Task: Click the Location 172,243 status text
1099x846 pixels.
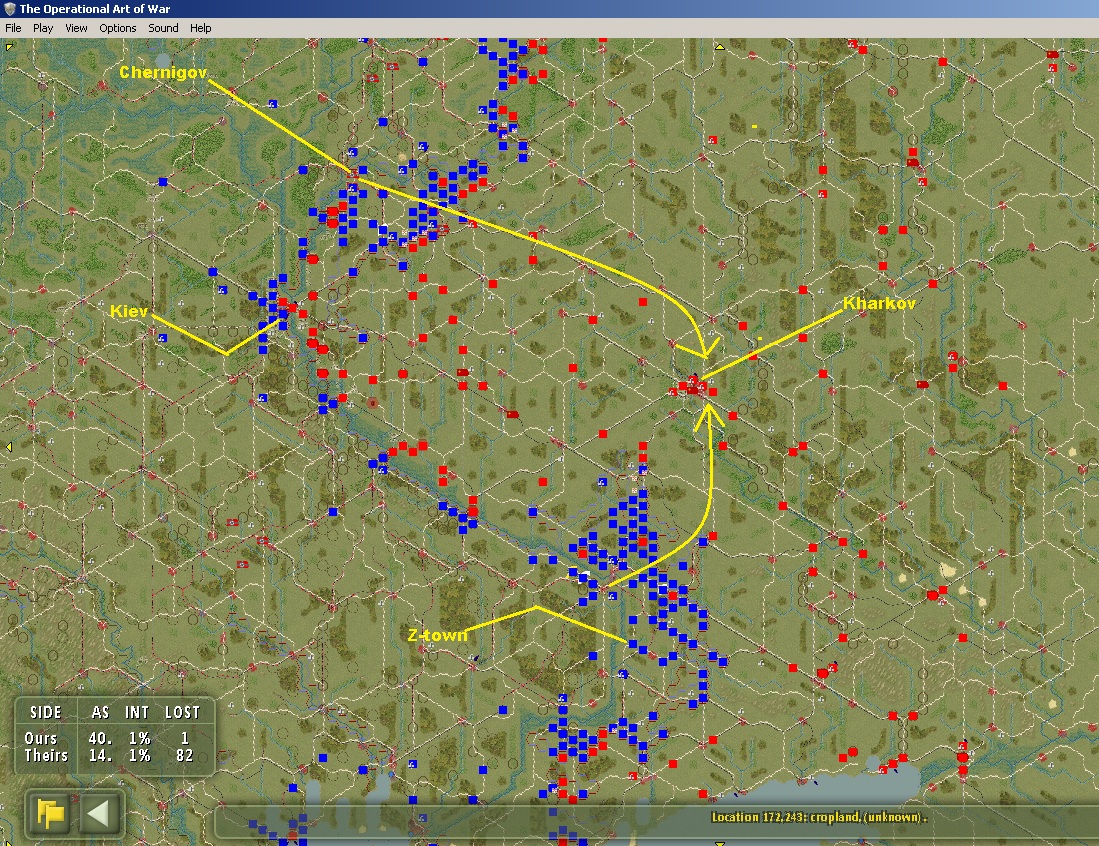Action: pos(819,817)
